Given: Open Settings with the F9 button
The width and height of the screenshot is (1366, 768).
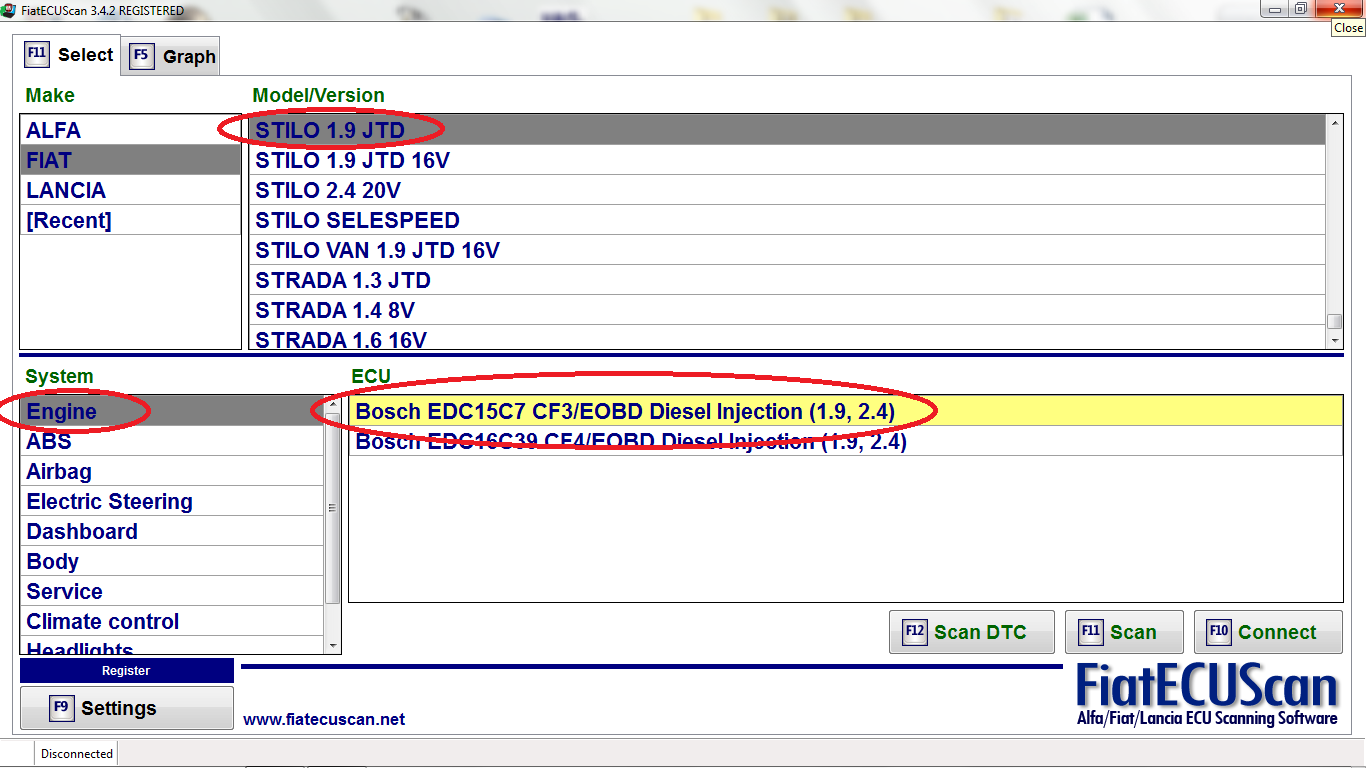Looking at the screenshot, I should (127, 708).
